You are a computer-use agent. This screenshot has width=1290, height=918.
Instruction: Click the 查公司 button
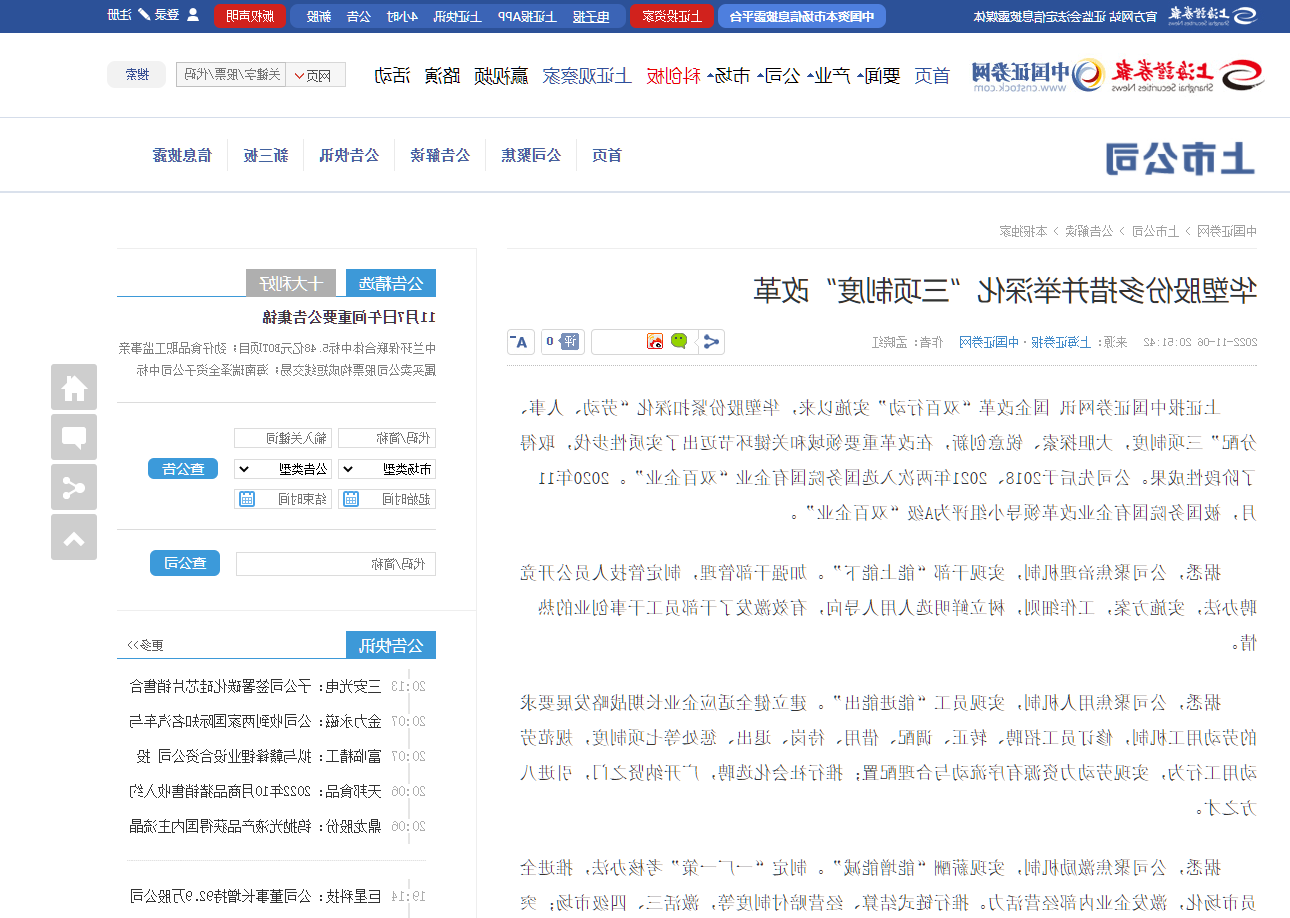coord(185,563)
